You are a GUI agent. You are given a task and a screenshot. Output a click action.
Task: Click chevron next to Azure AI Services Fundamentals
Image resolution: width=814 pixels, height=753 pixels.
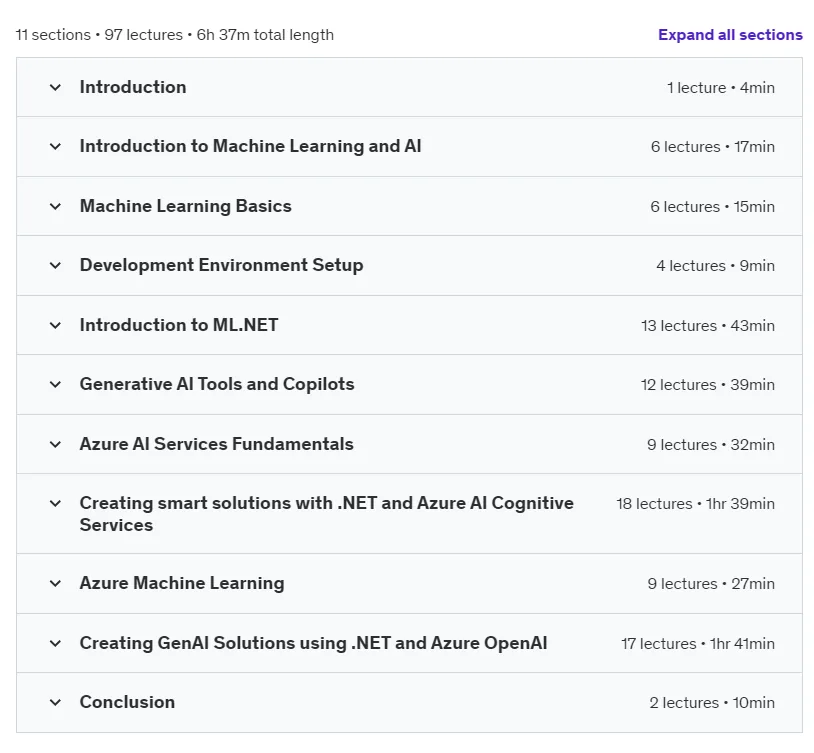point(55,445)
